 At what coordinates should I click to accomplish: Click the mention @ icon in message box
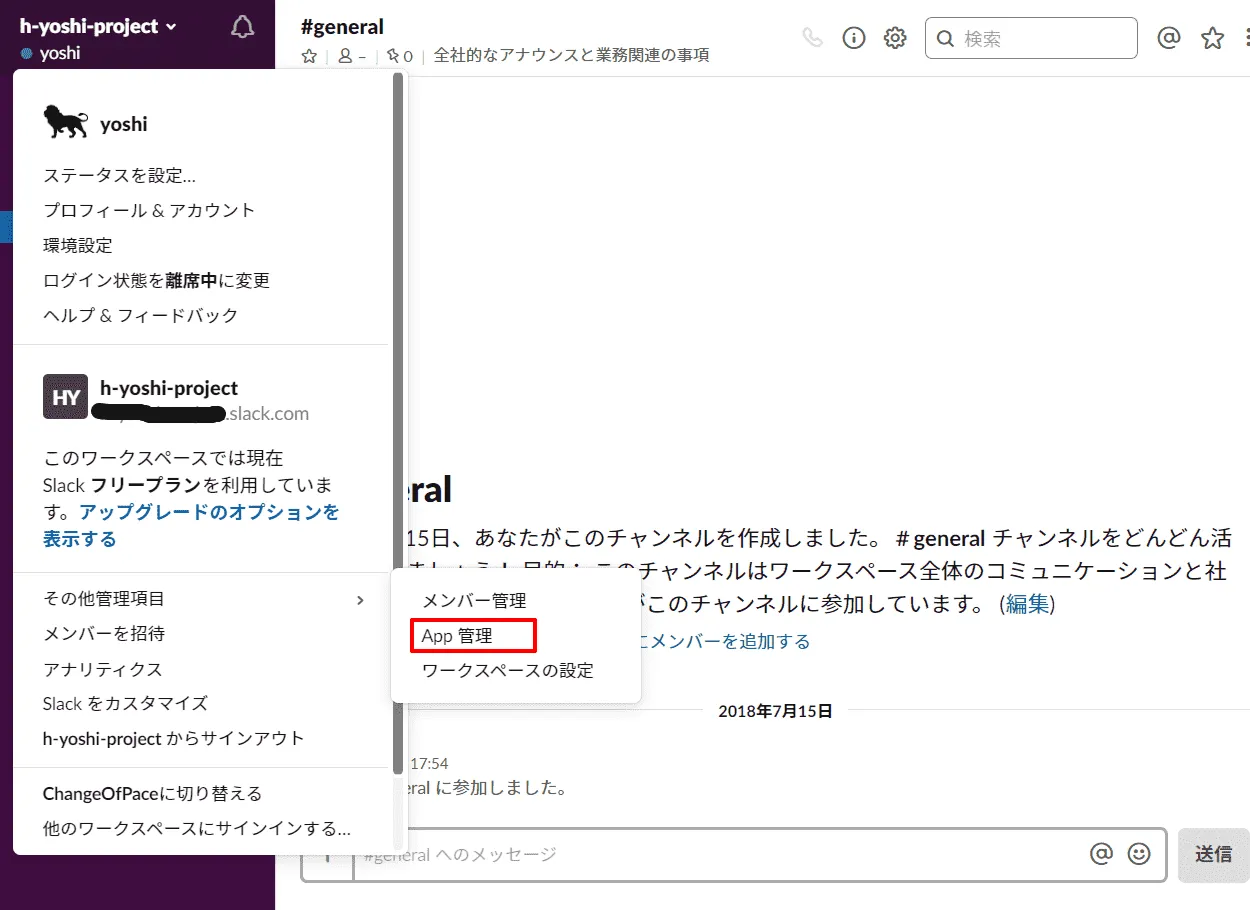click(x=1100, y=854)
